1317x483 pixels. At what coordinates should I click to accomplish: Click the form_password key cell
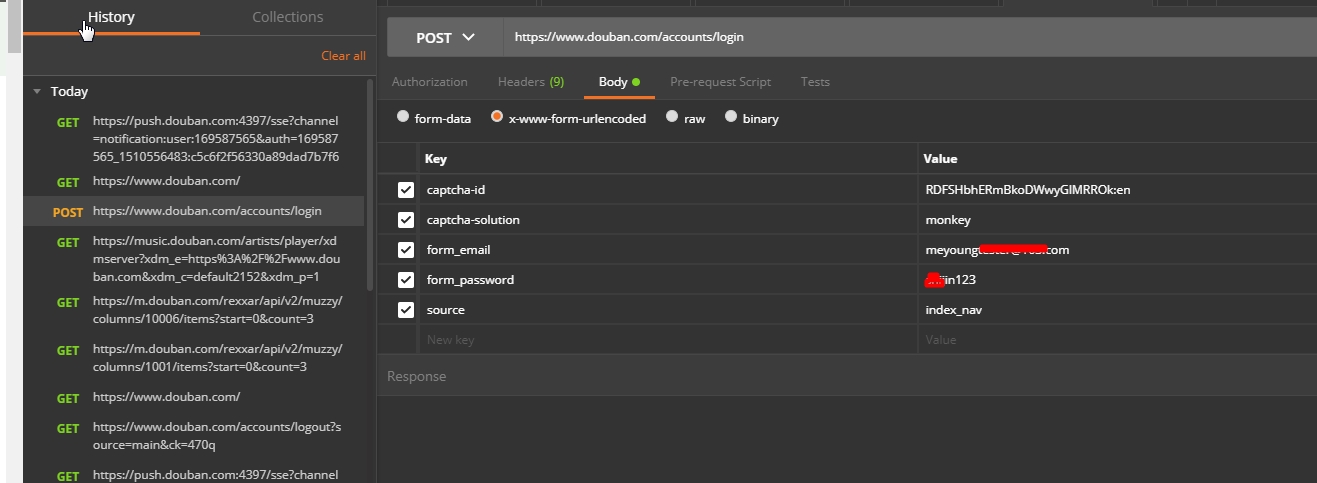pos(668,280)
